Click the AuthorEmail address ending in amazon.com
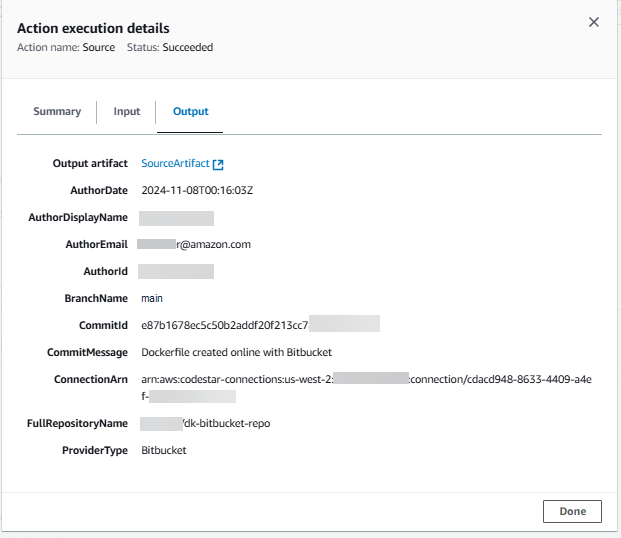The height and width of the screenshot is (538, 621). [196, 244]
